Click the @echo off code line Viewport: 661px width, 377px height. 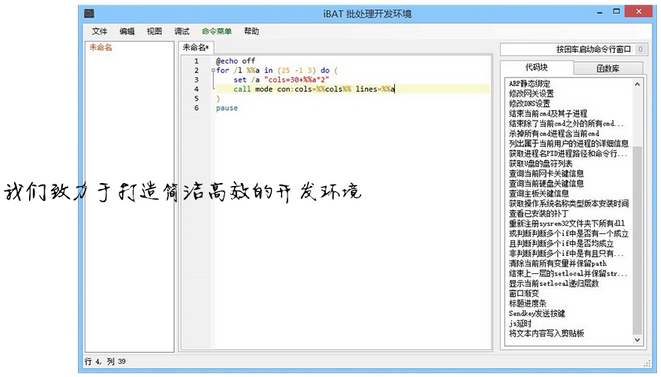coord(235,61)
